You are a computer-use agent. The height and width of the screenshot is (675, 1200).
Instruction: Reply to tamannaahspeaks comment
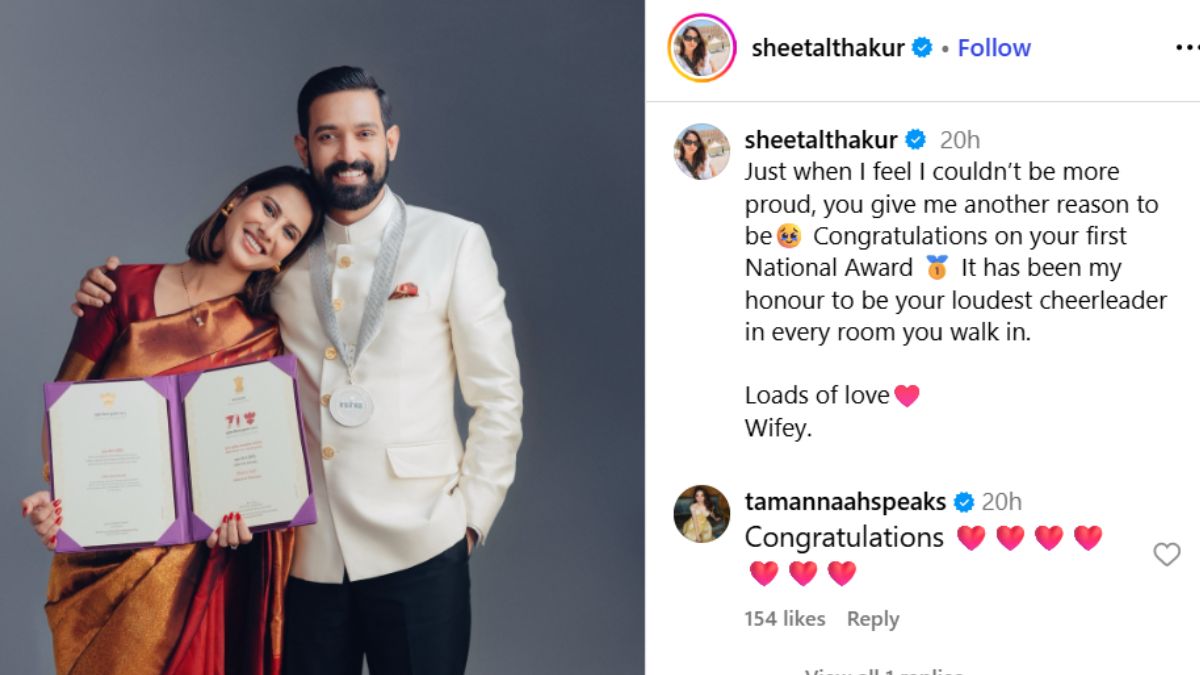(x=873, y=619)
